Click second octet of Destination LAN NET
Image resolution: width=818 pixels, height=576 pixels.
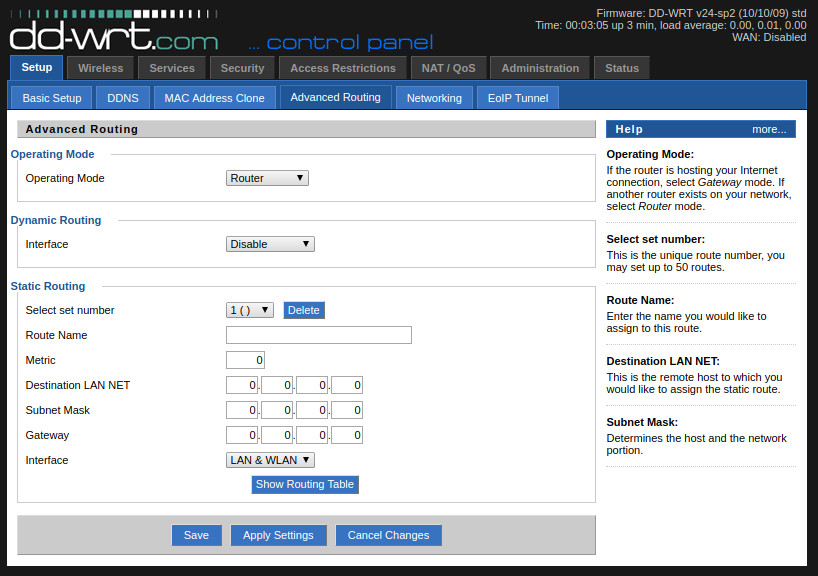tap(277, 385)
